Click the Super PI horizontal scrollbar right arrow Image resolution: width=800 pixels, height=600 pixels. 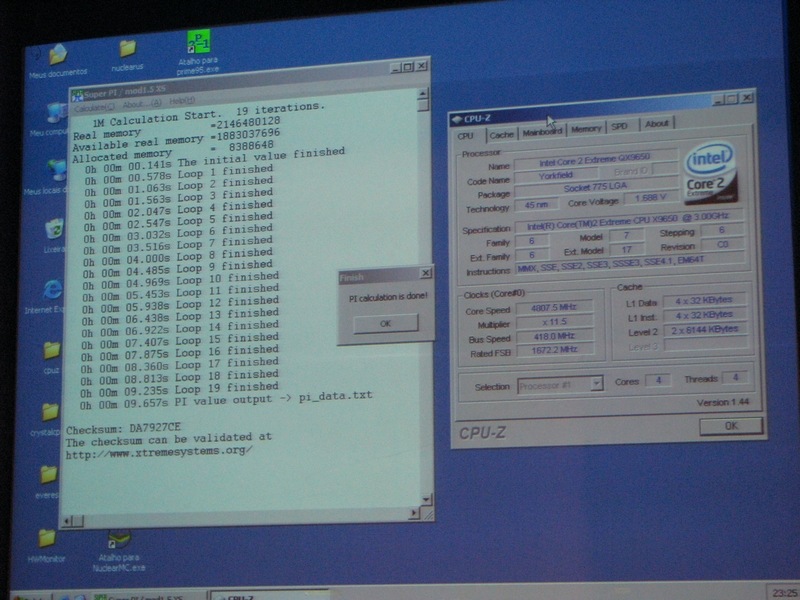414,513
